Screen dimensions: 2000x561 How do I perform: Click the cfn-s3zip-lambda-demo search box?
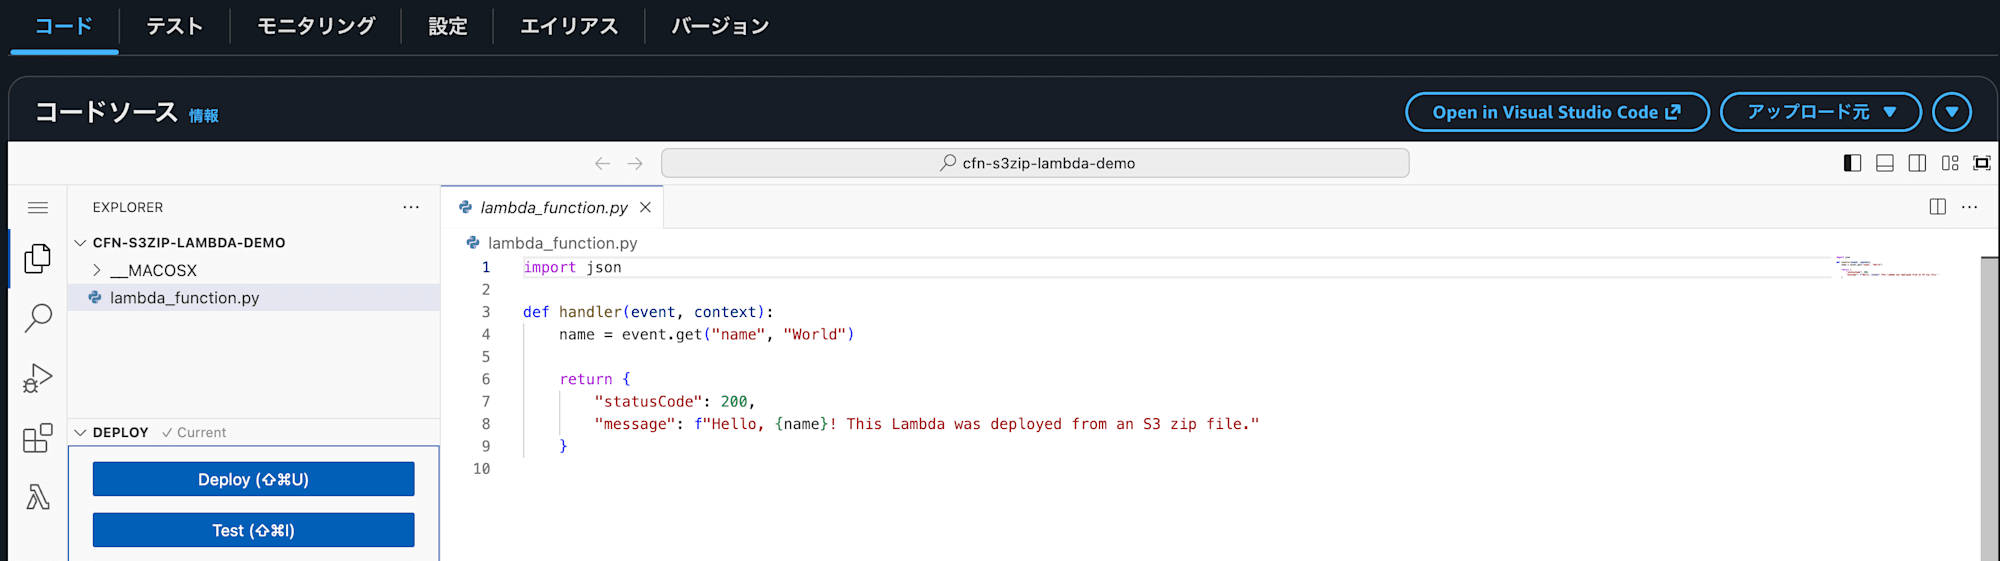click(1035, 163)
